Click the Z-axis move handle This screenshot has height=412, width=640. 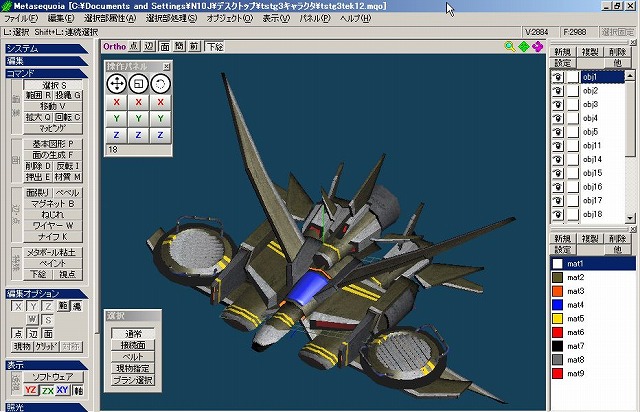(x=116, y=135)
